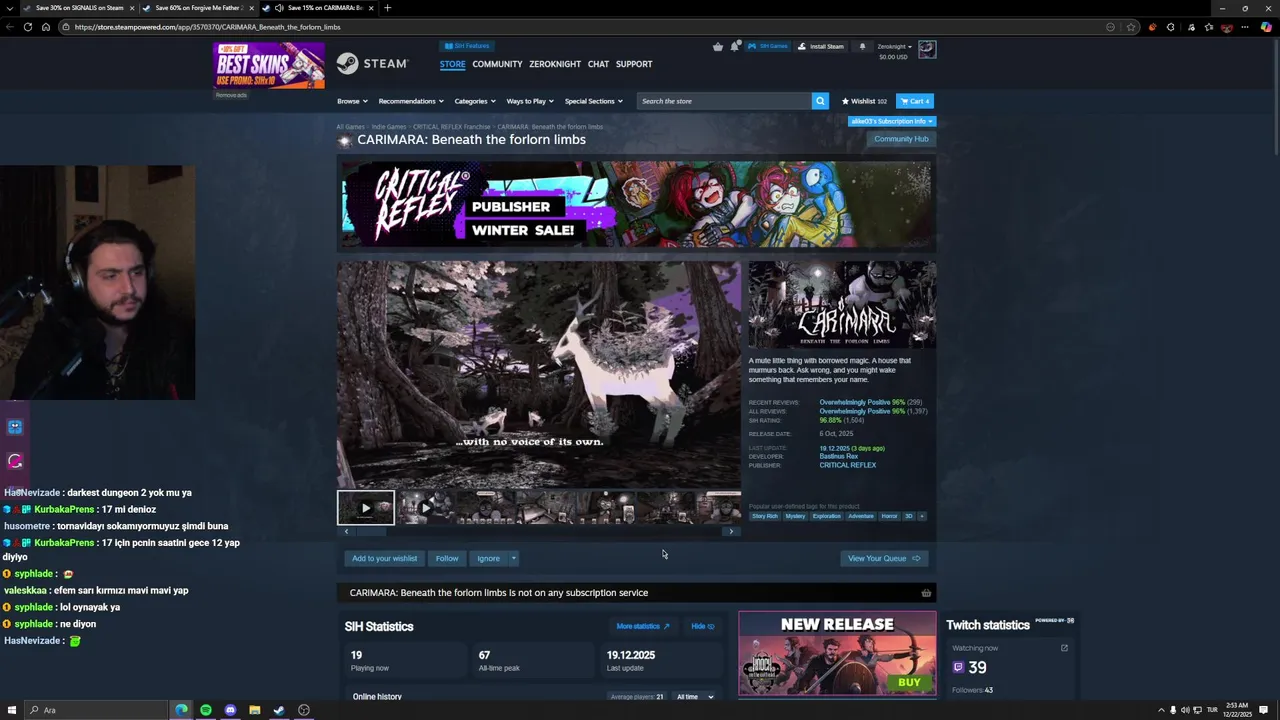
Task: Click the Horror tag
Action: click(x=889, y=516)
